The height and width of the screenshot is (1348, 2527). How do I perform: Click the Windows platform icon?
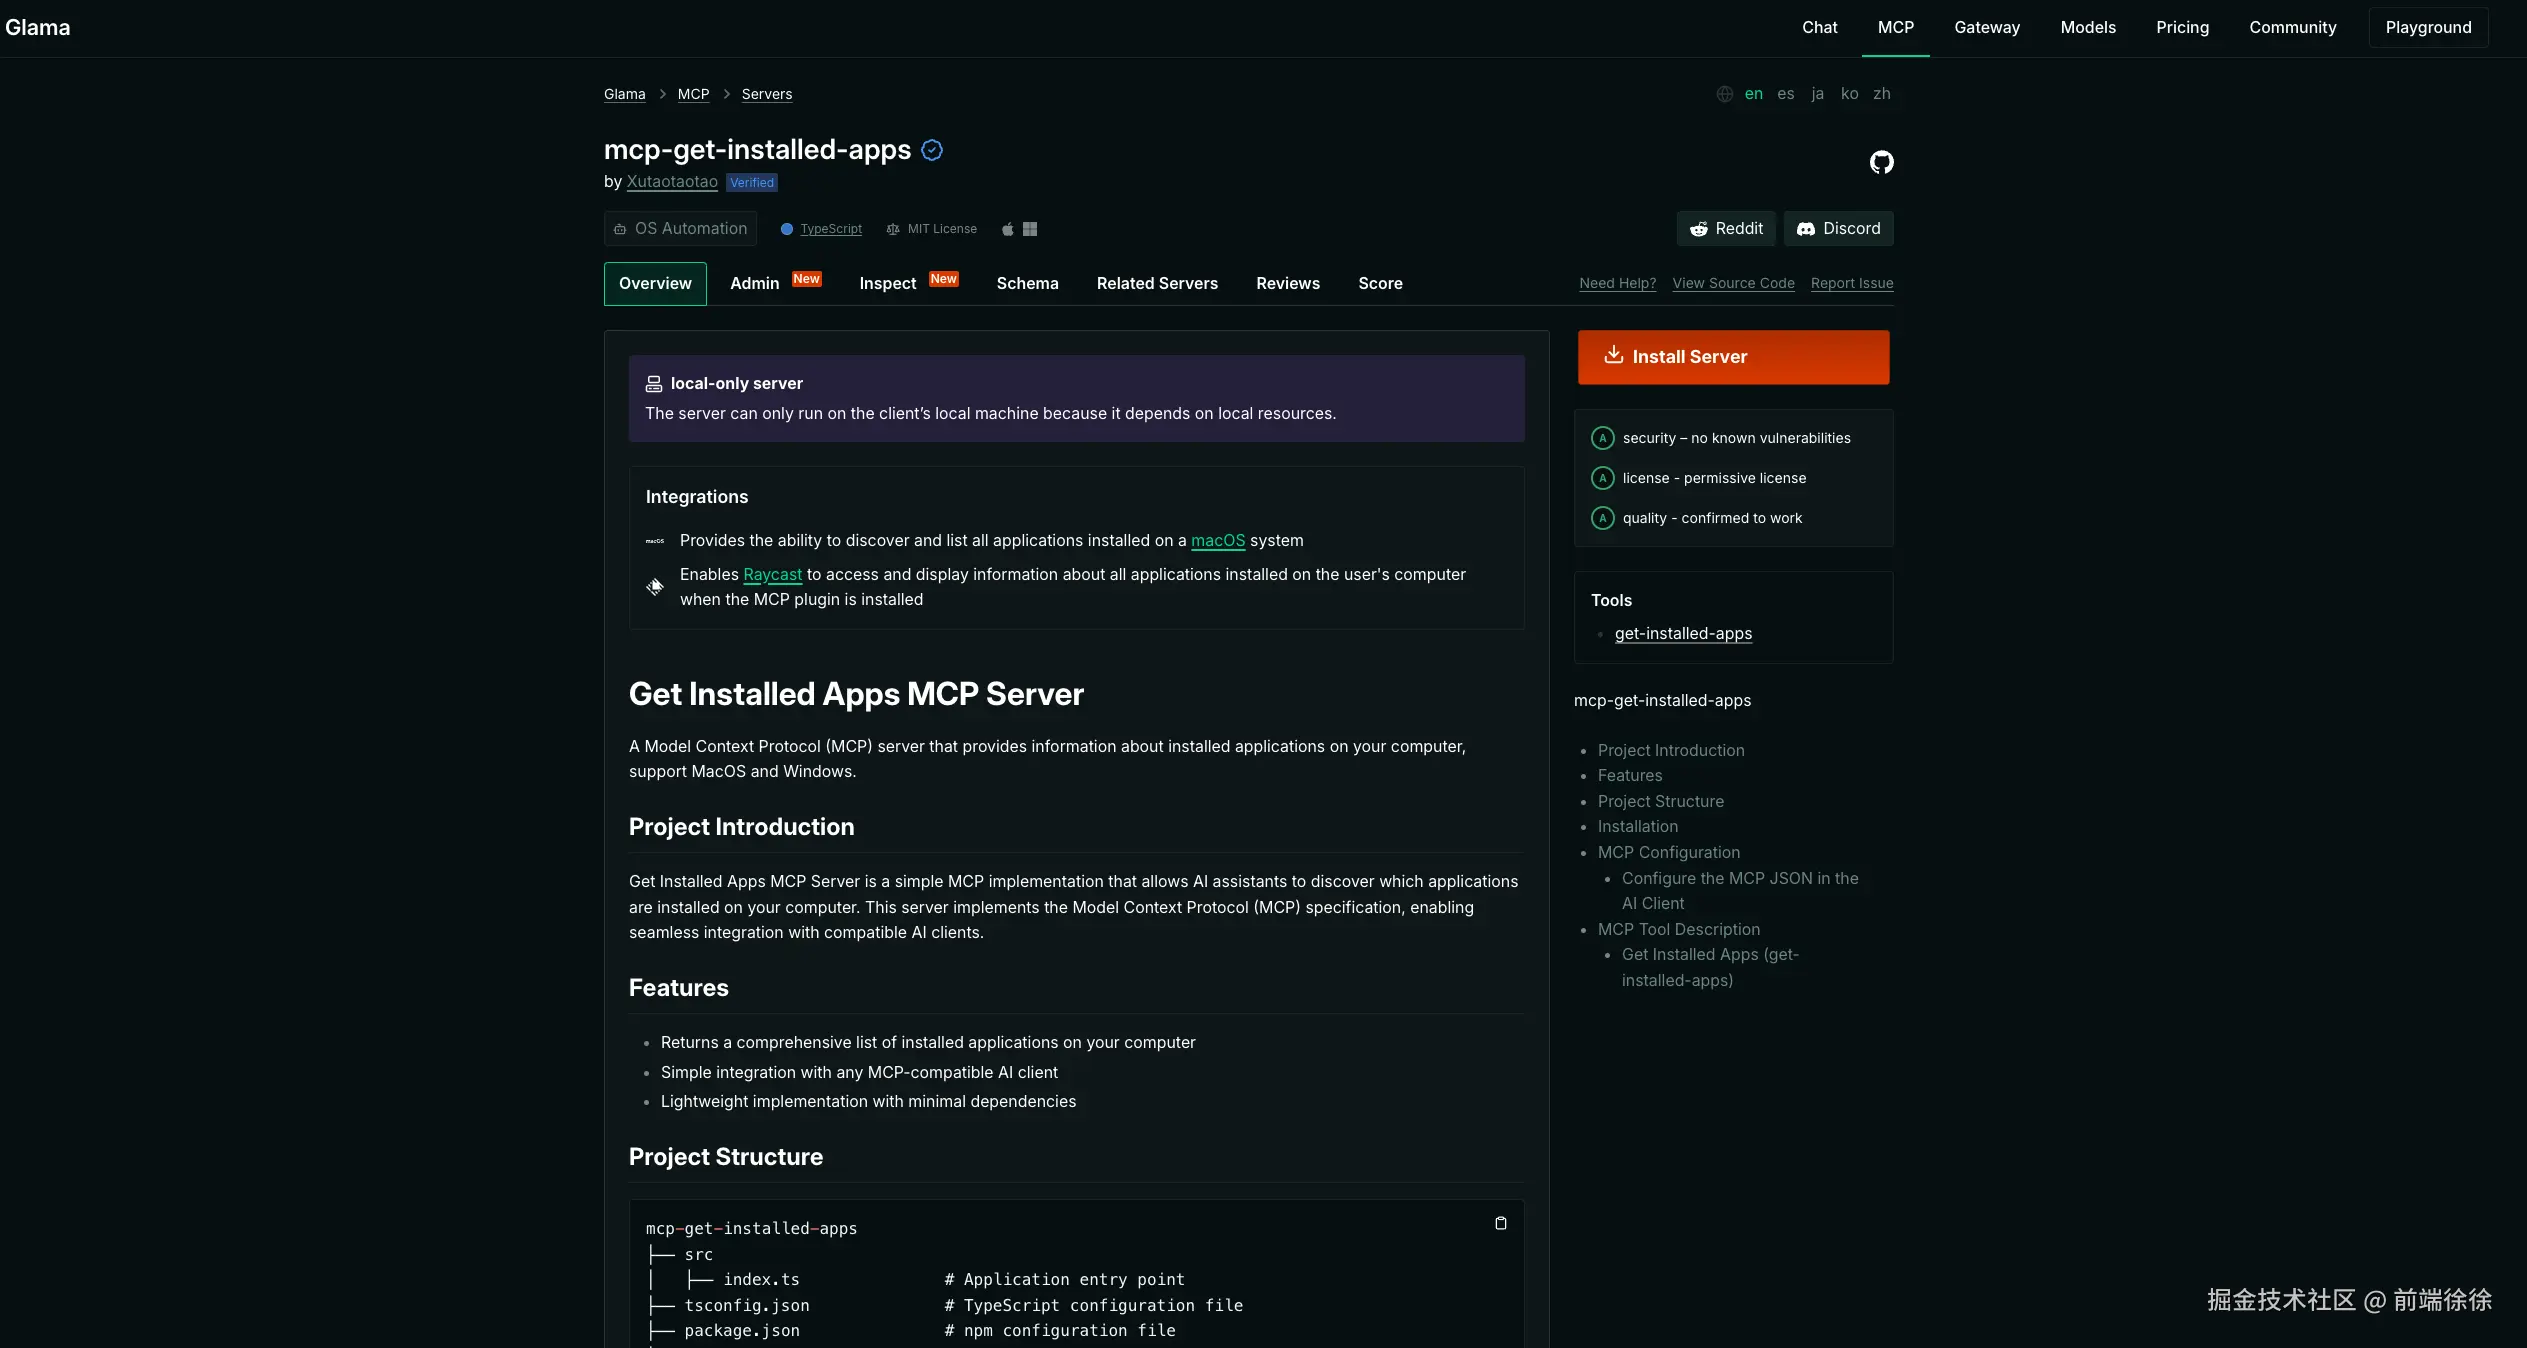click(1030, 229)
